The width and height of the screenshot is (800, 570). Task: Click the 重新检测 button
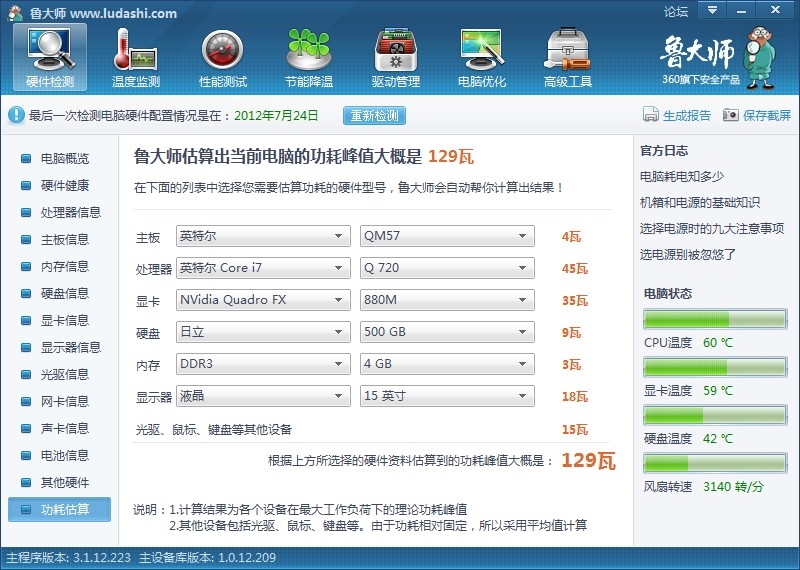pyautogui.click(x=375, y=115)
